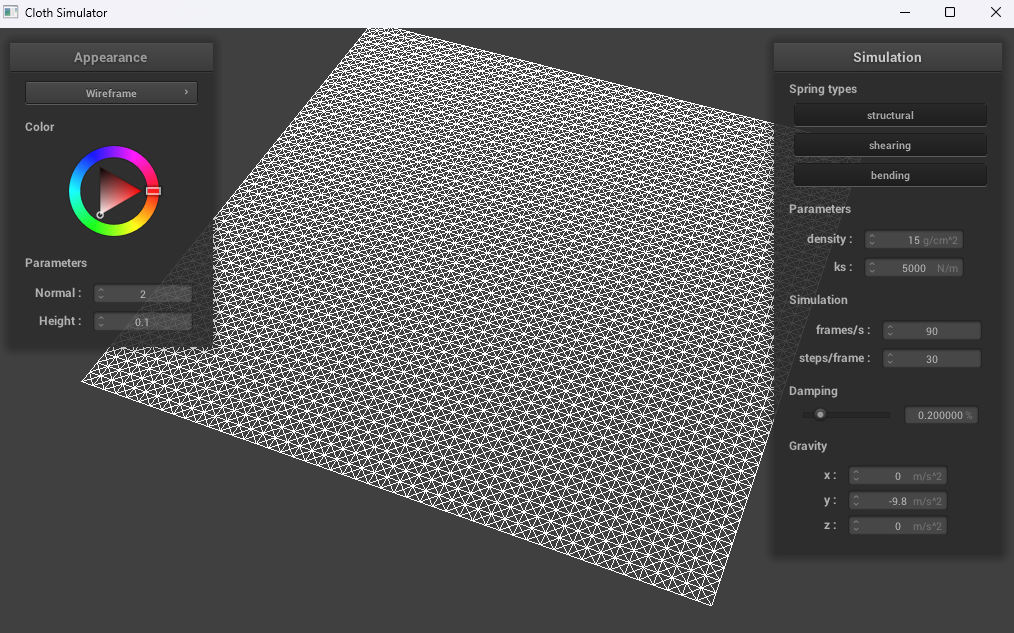
Task: Click the damping percentage value box
Action: pyautogui.click(x=940, y=415)
